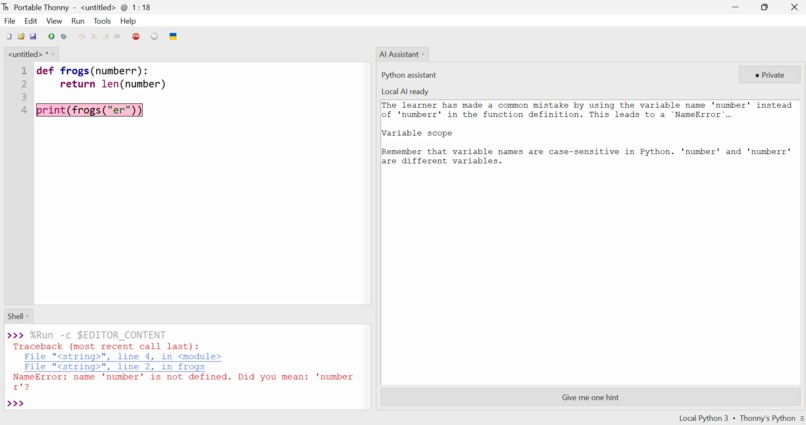Restore down the Thonny window

pyautogui.click(x=764, y=7)
